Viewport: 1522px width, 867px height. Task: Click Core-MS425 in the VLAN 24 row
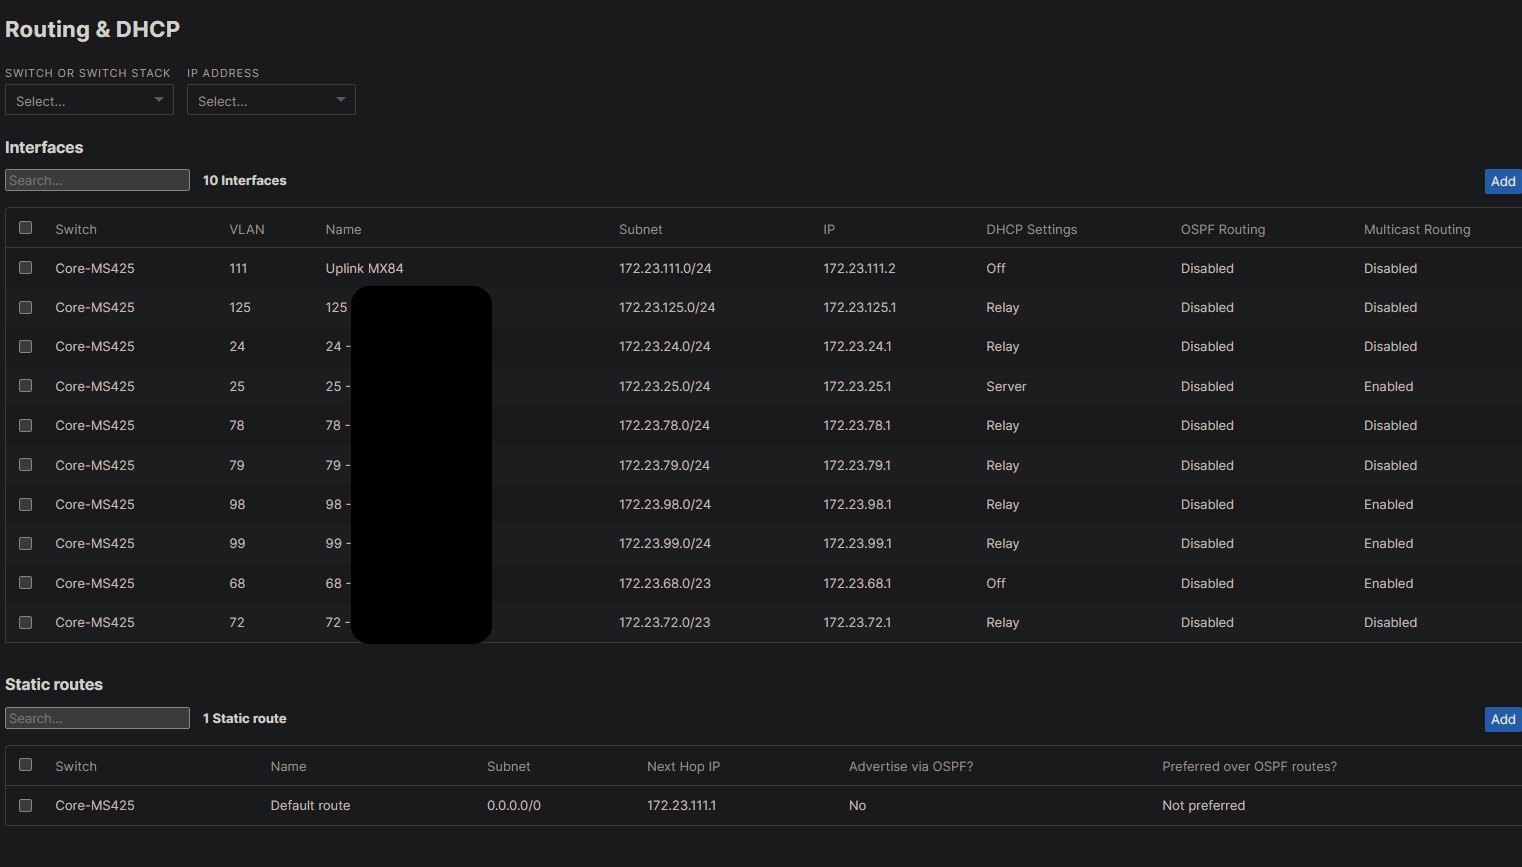coord(94,346)
